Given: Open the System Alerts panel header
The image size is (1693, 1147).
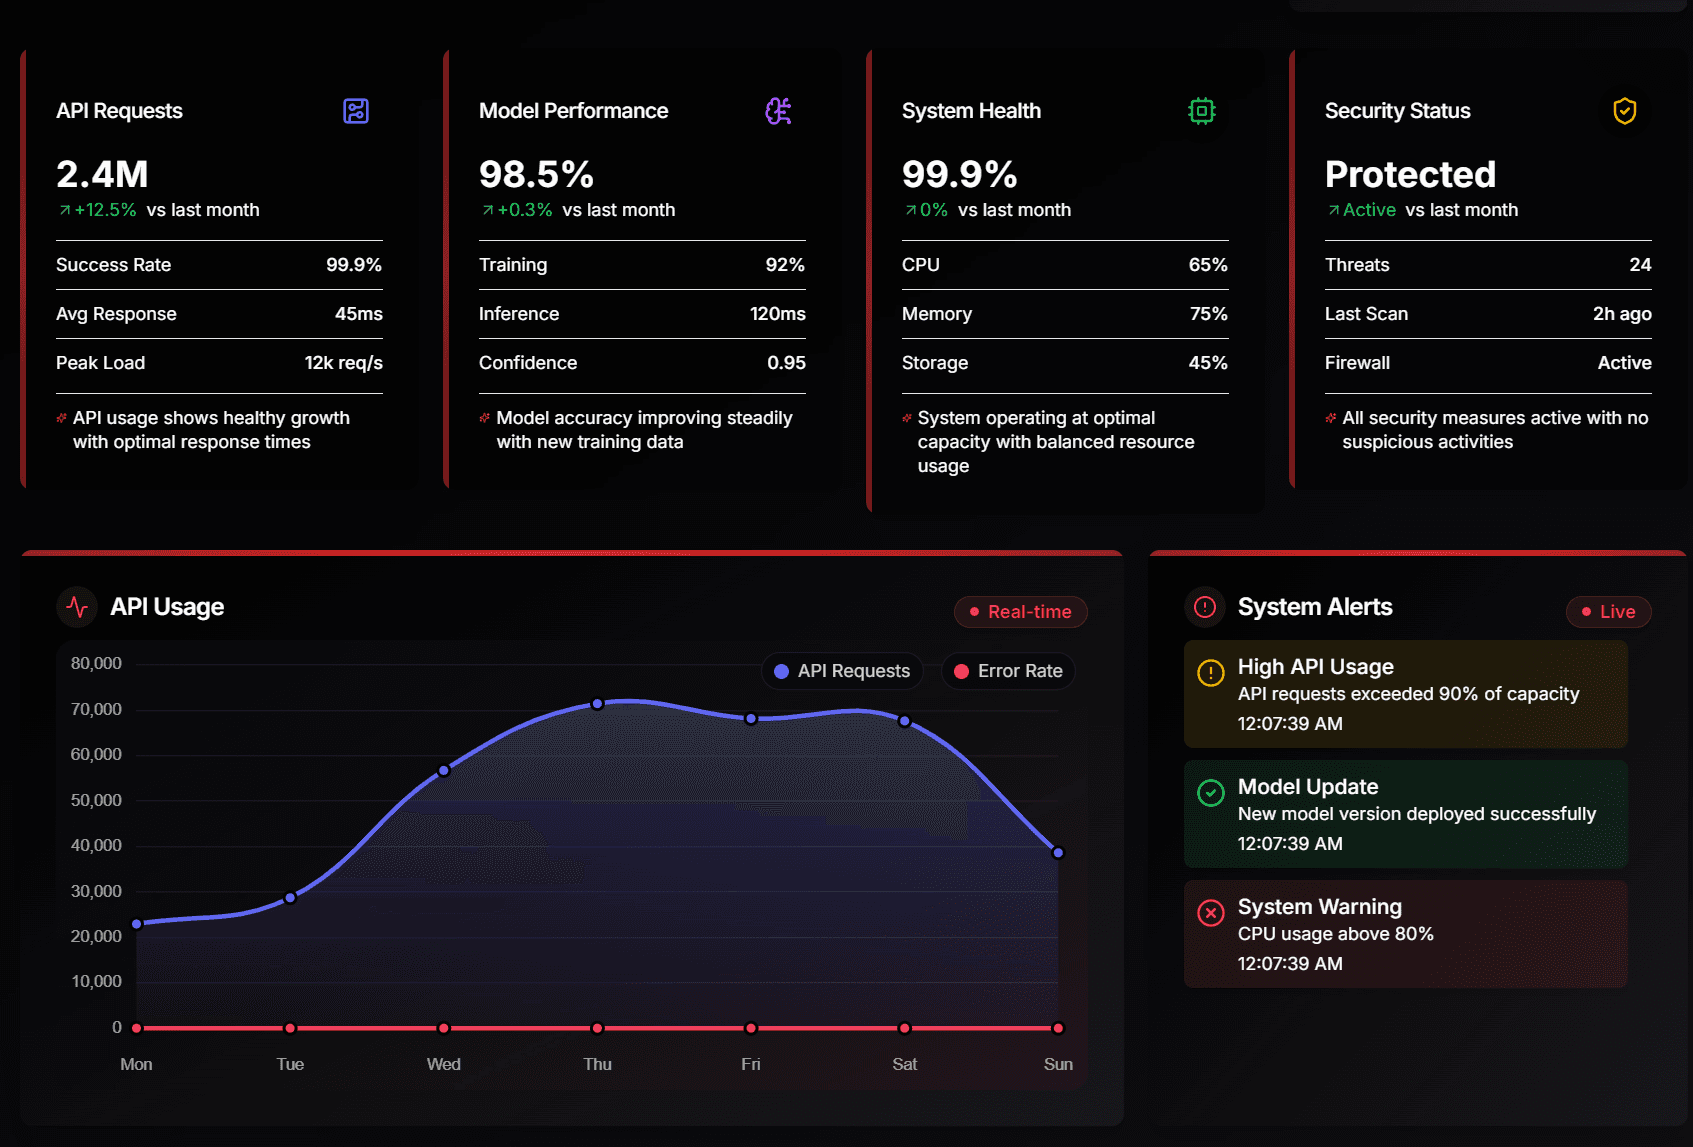Looking at the screenshot, I should coord(1315,607).
